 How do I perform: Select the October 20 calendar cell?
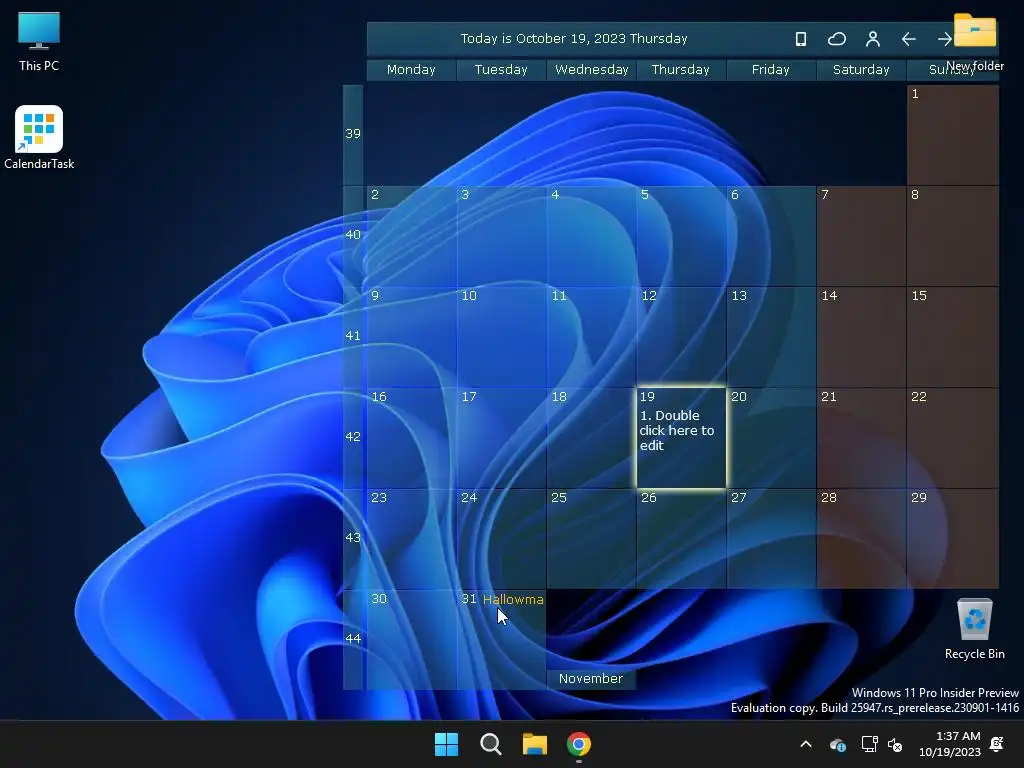point(771,438)
